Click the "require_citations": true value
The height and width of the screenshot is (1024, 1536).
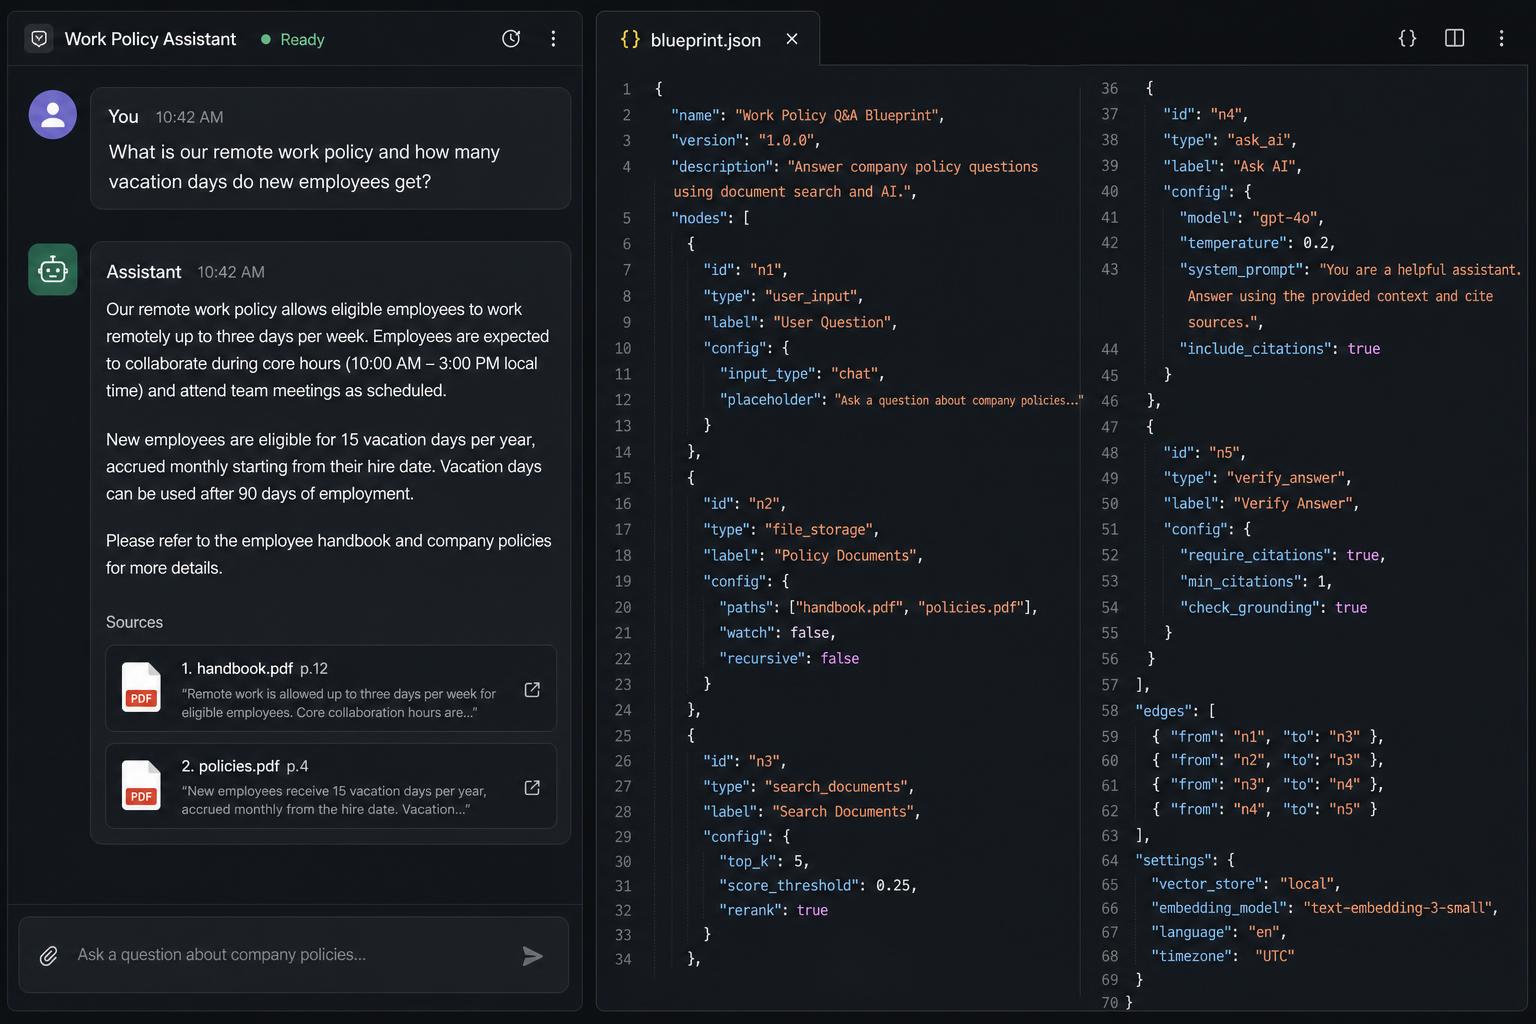1362,555
